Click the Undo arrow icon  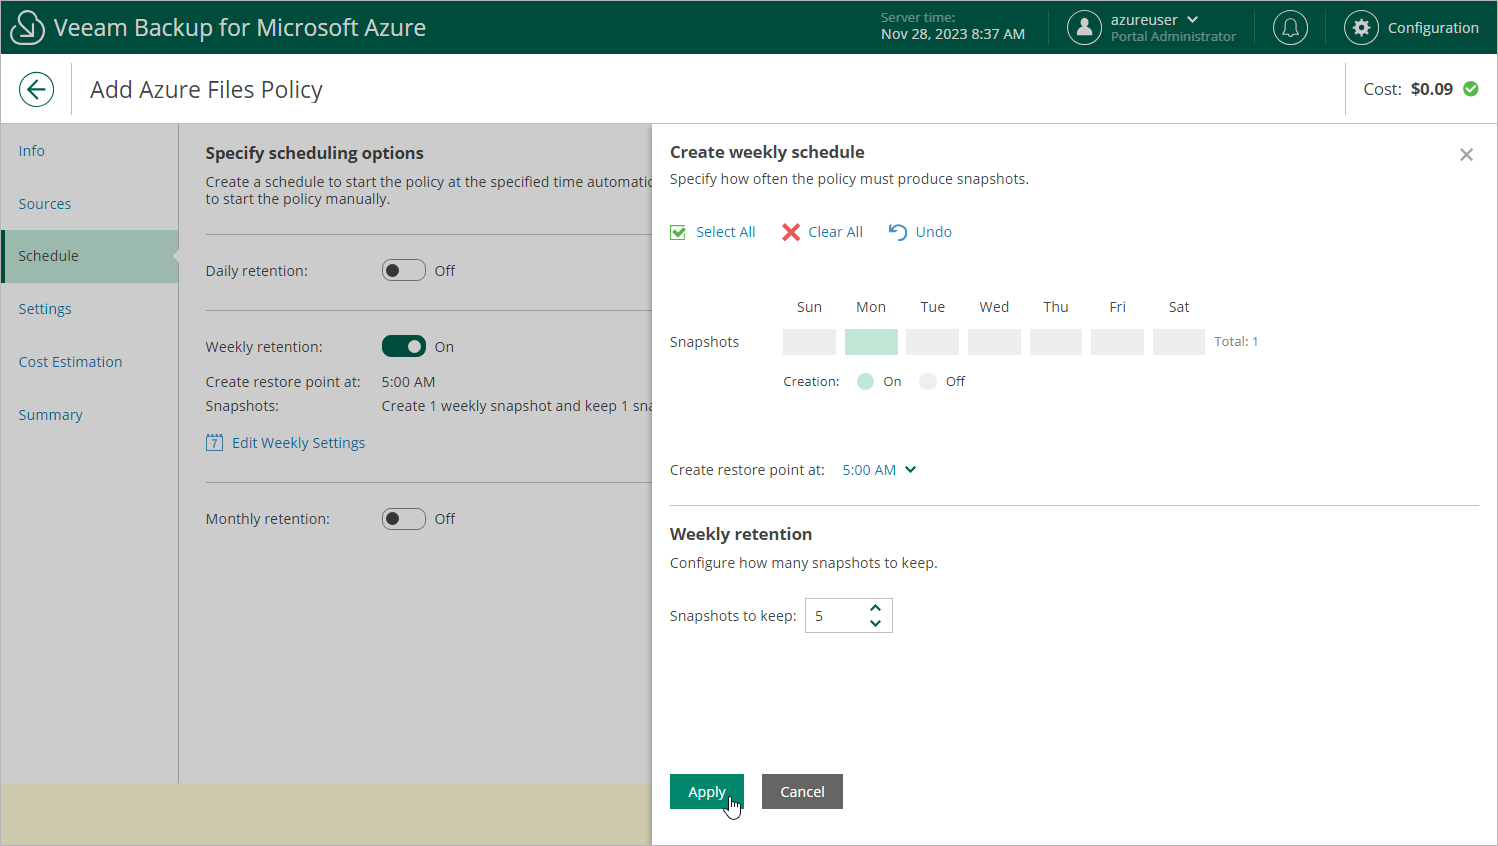[898, 232]
